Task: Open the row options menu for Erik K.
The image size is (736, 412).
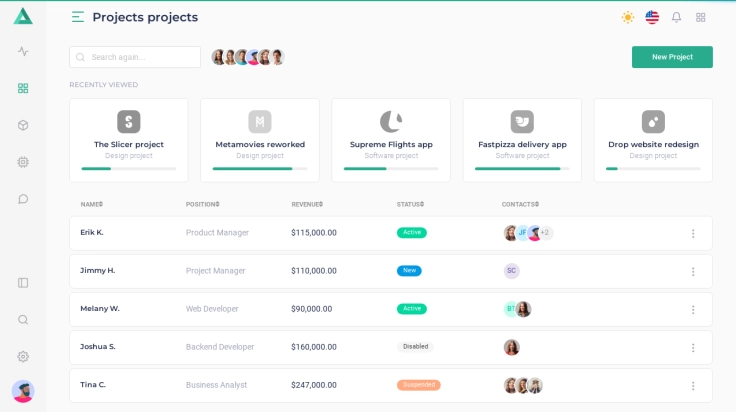Action: [693, 233]
